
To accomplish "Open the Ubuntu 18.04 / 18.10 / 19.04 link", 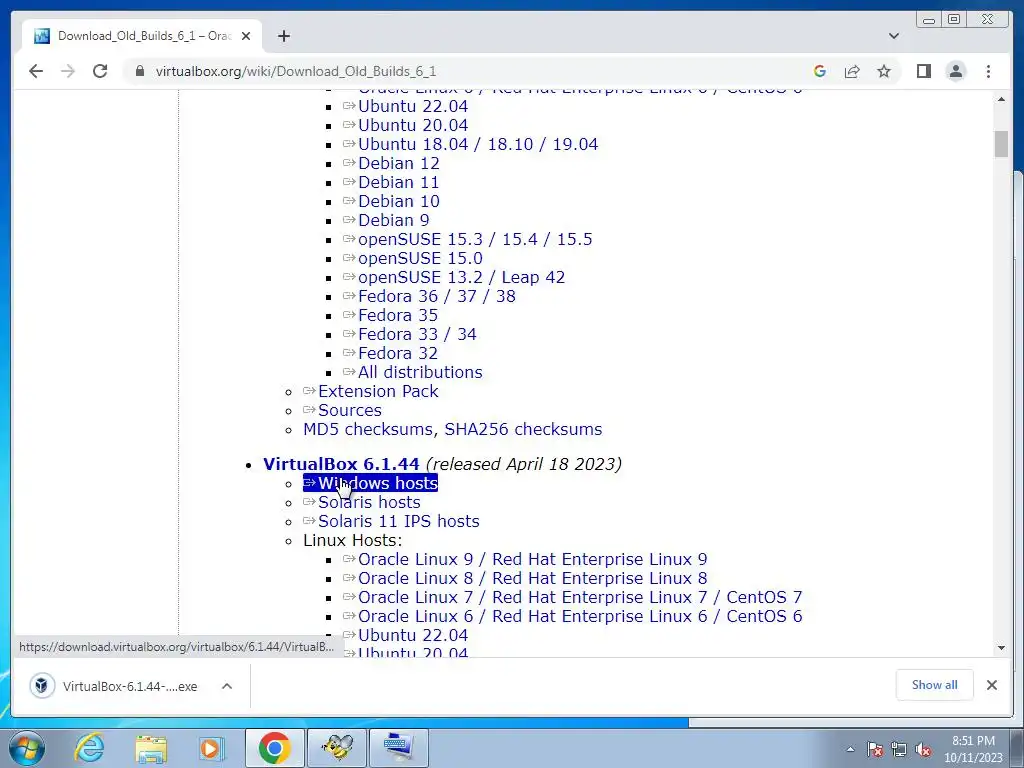I will point(478,144).
